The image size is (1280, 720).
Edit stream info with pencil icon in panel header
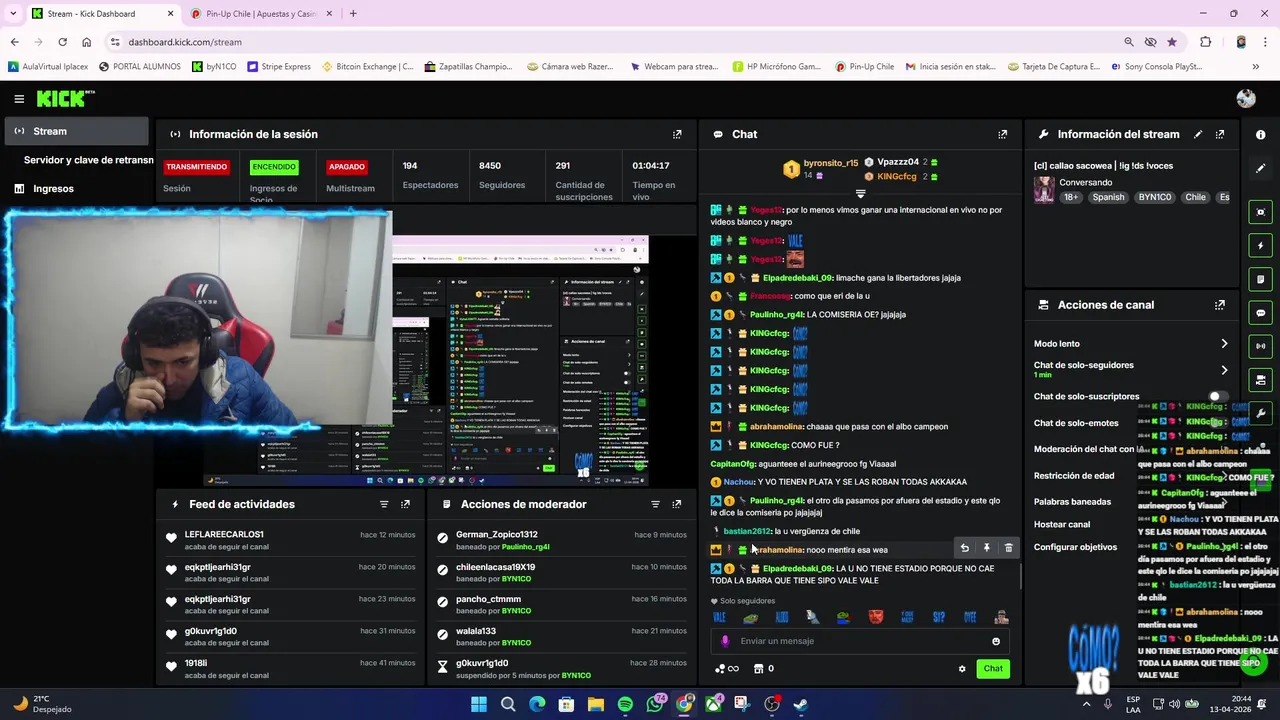pos(1198,134)
